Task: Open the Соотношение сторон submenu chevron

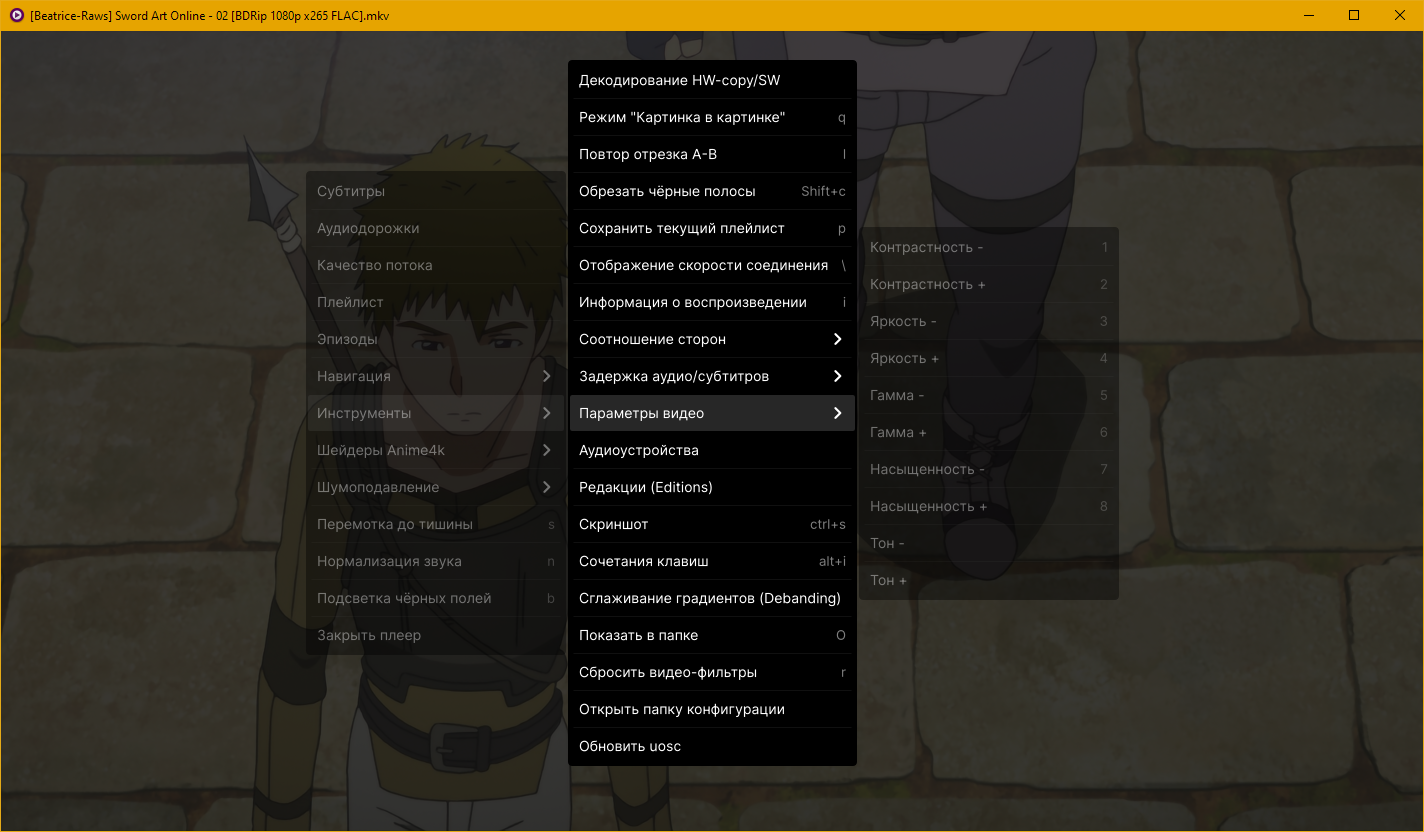Action: pyautogui.click(x=838, y=339)
